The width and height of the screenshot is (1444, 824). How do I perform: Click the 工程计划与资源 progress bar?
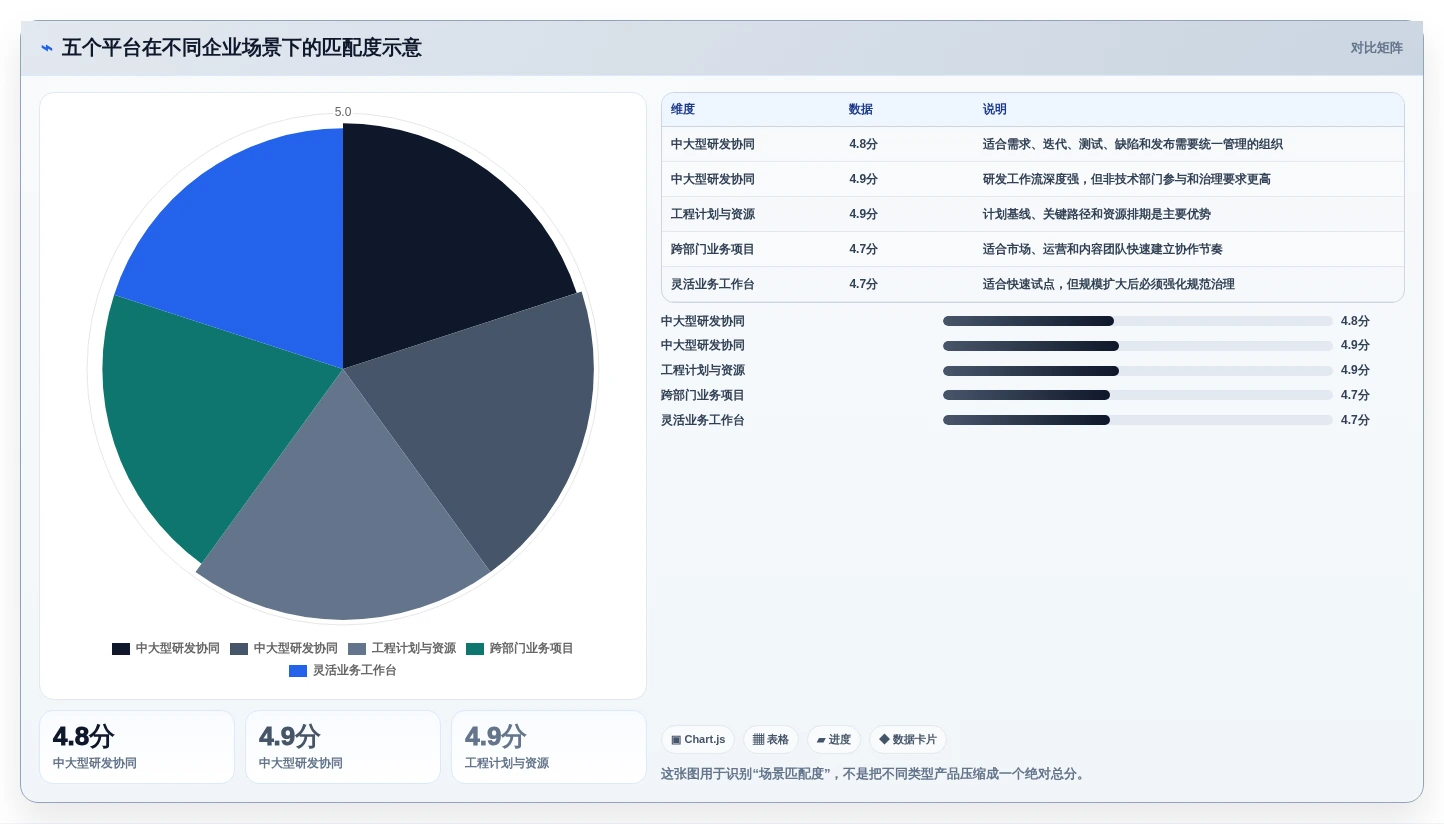(x=1138, y=371)
